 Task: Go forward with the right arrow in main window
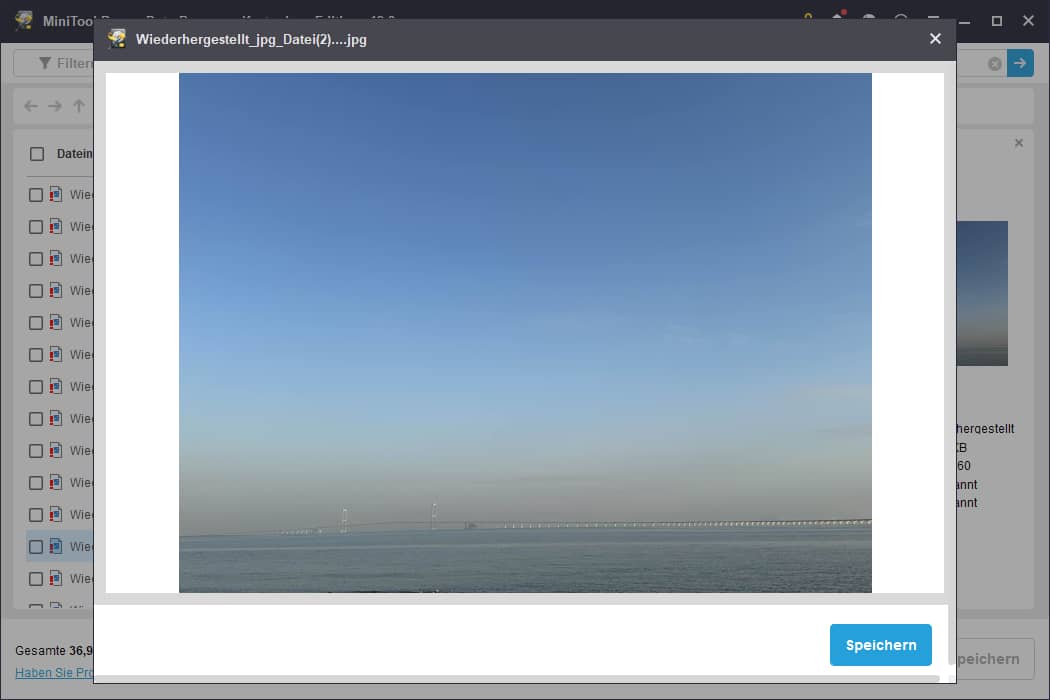coord(55,106)
